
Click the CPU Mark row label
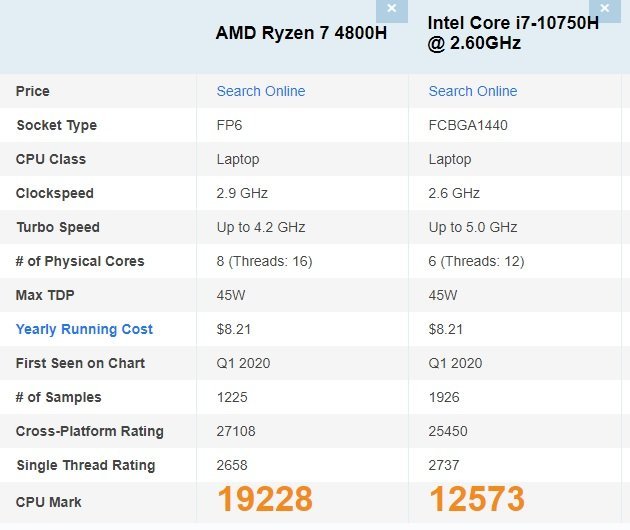(49, 502)
